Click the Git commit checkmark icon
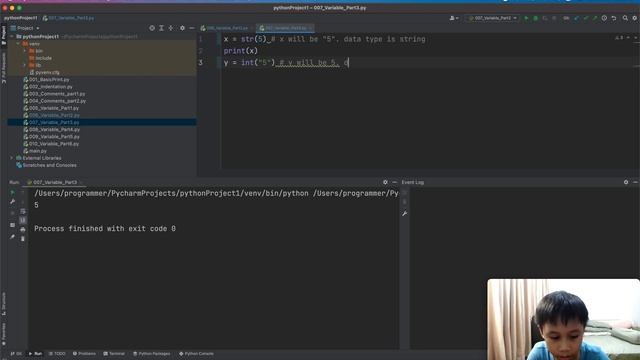This screenshot has width=640, height=360. pos(586,18)
